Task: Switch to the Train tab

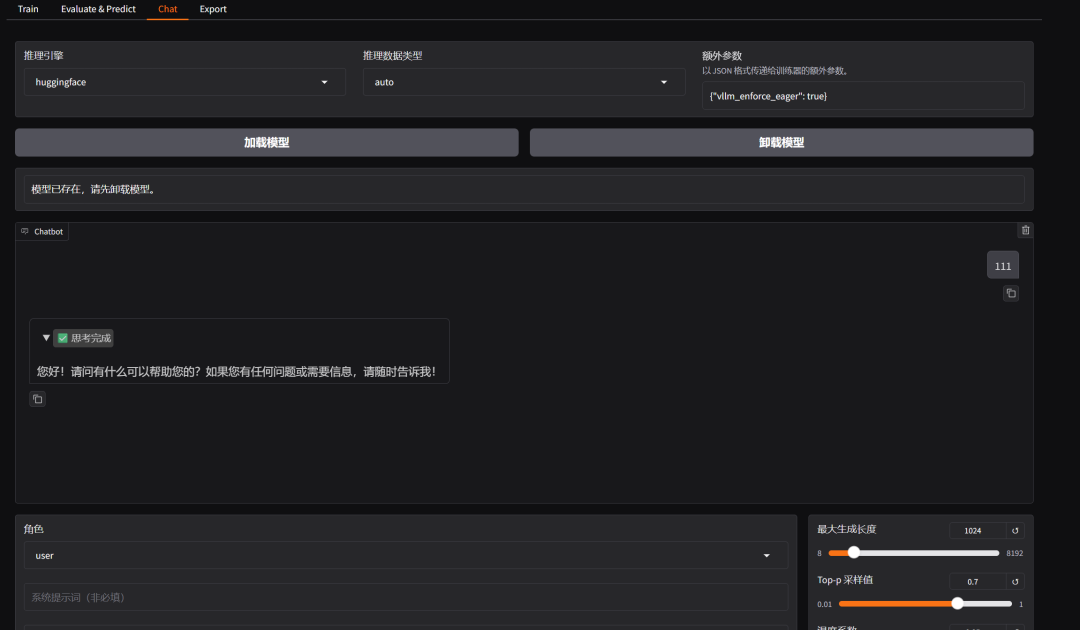Action: point(28,9)
